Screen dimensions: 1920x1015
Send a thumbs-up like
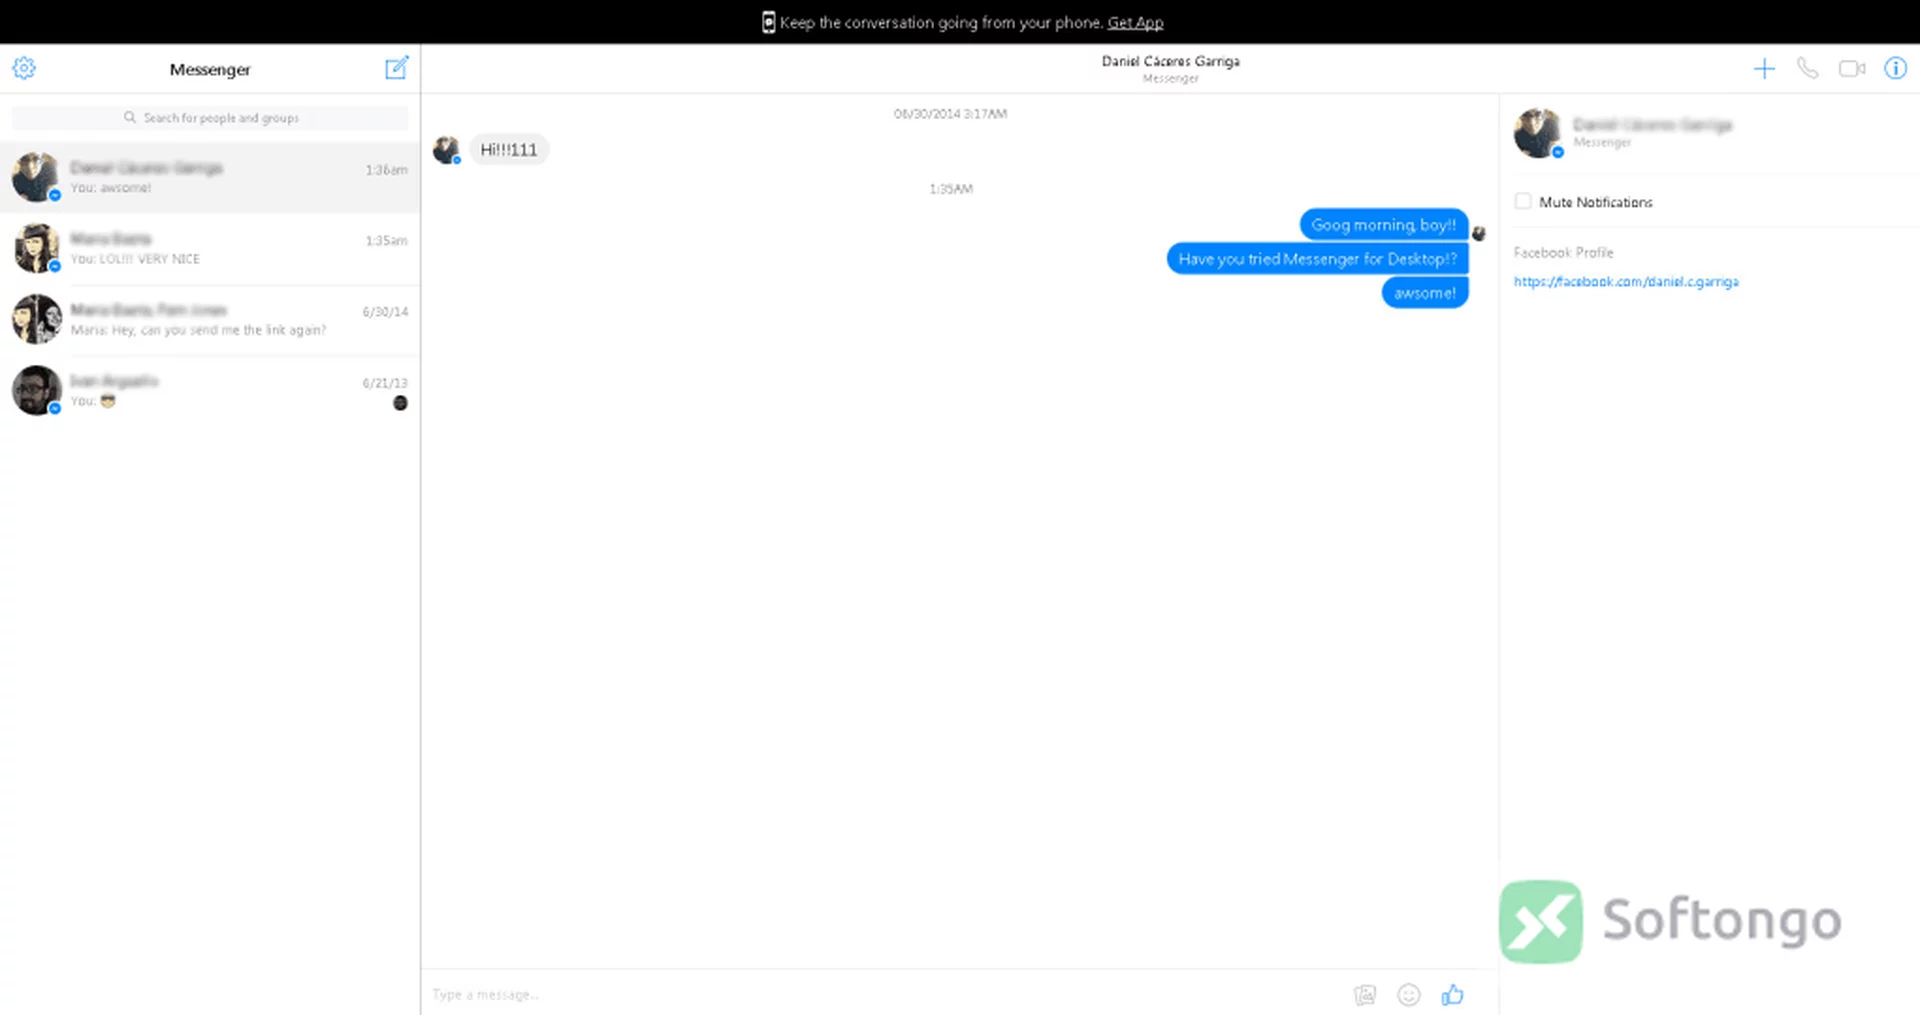[x=1452, y=994]
